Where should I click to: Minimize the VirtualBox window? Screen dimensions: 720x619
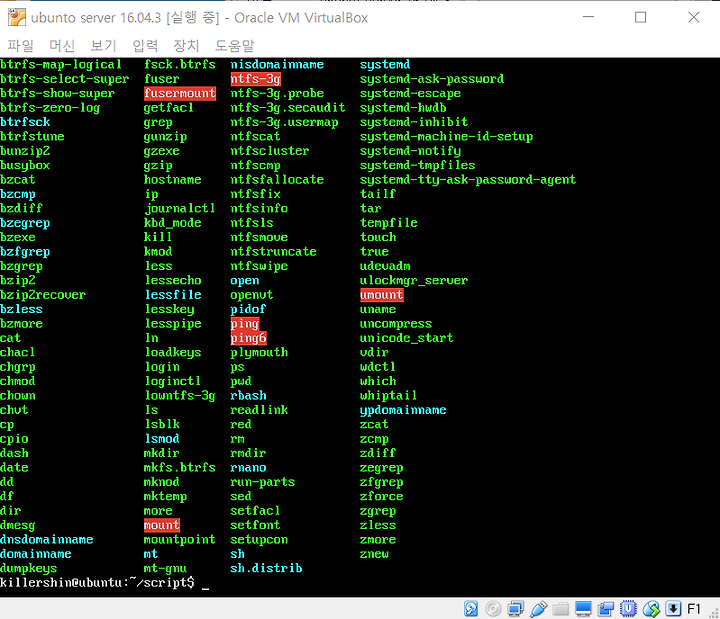[x=588, y=17]
